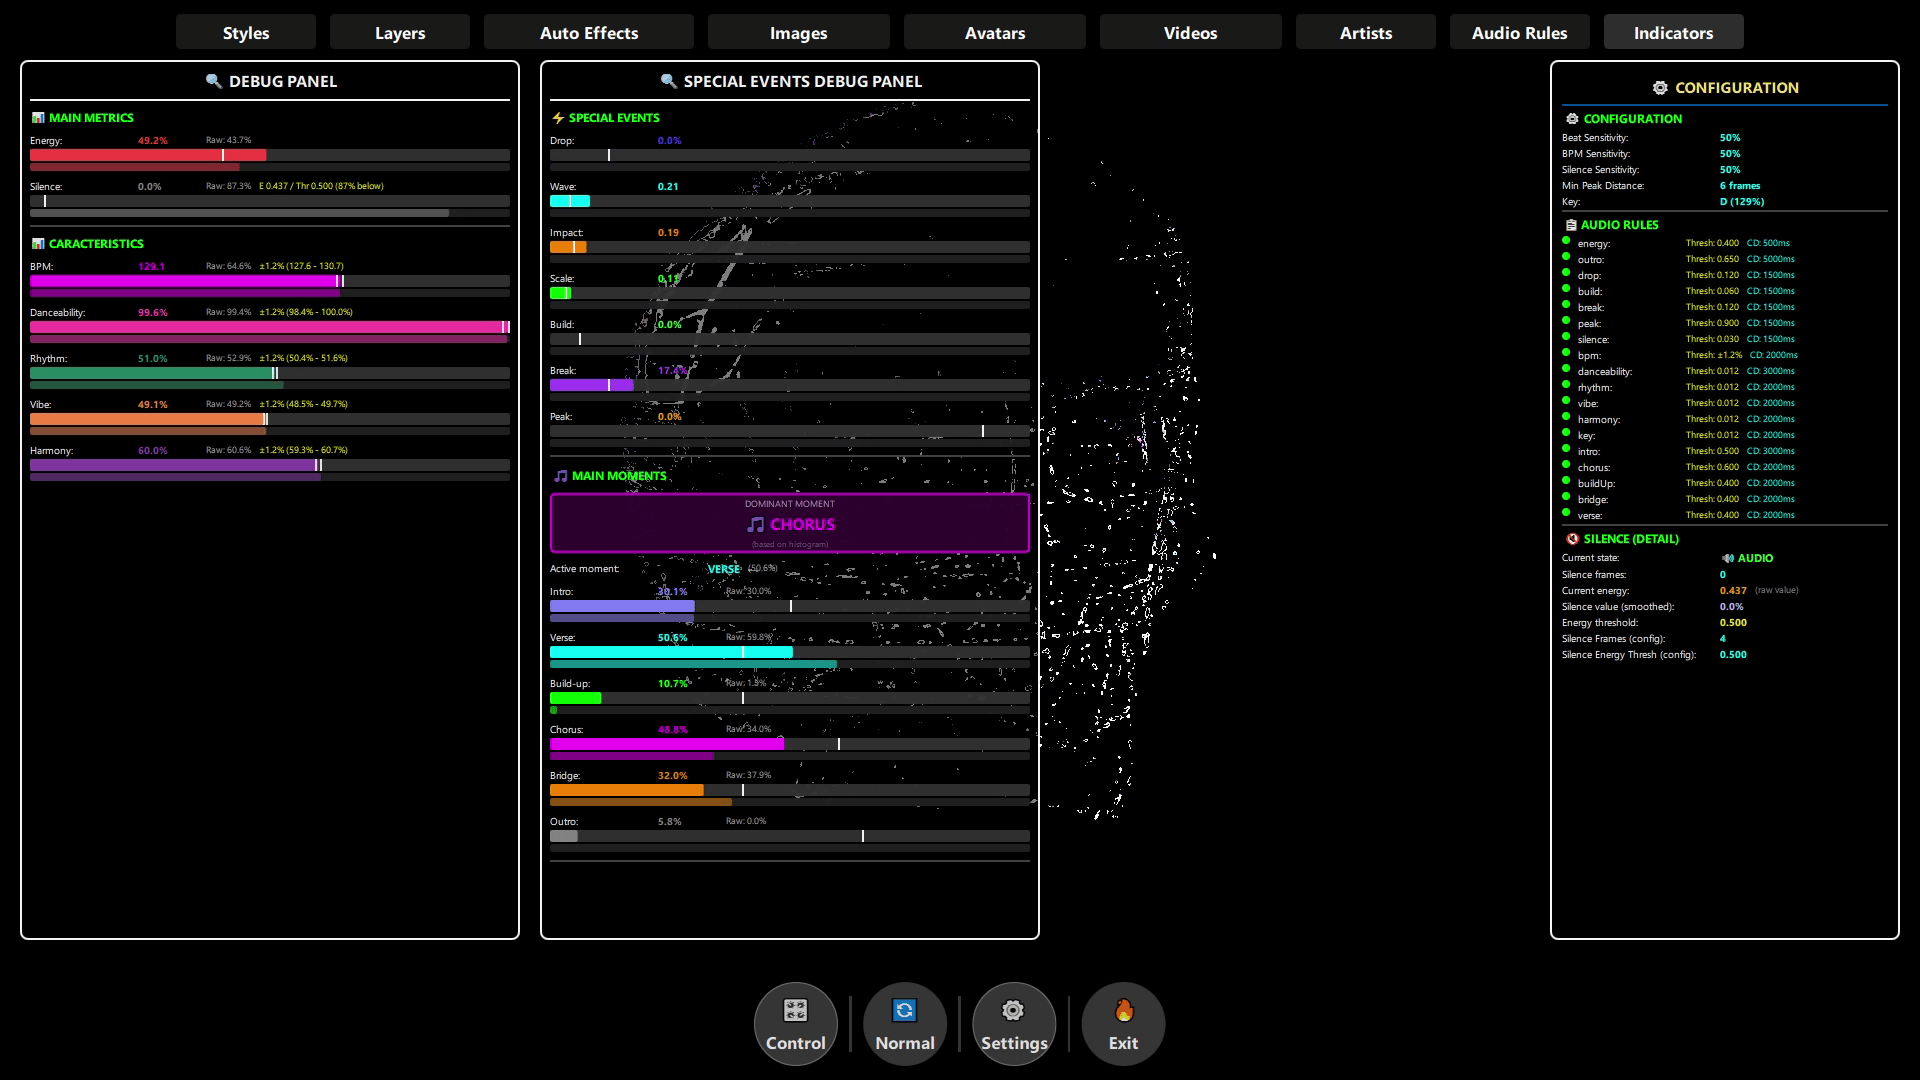Screen dimensions: 1920x1080
Task: Open Settings via the gear icon
Action: point(1013,1010)
